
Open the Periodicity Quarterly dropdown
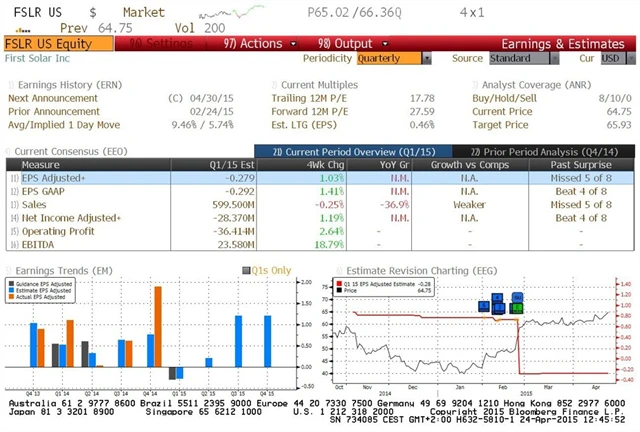[392, 58]
